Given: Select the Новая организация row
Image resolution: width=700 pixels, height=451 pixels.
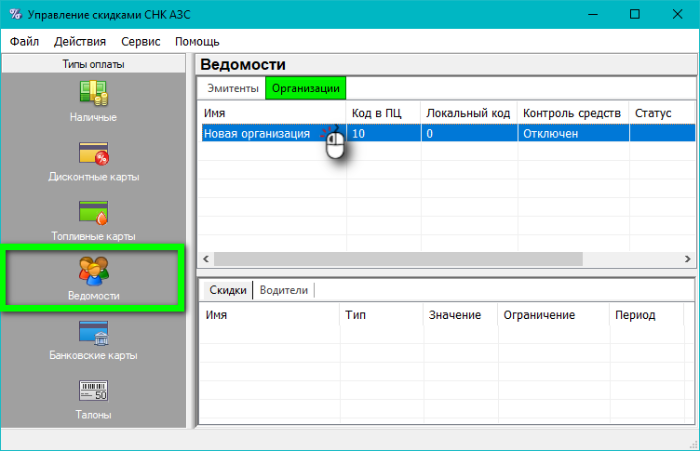Looking at the screenshot, I should coord(257,133).
